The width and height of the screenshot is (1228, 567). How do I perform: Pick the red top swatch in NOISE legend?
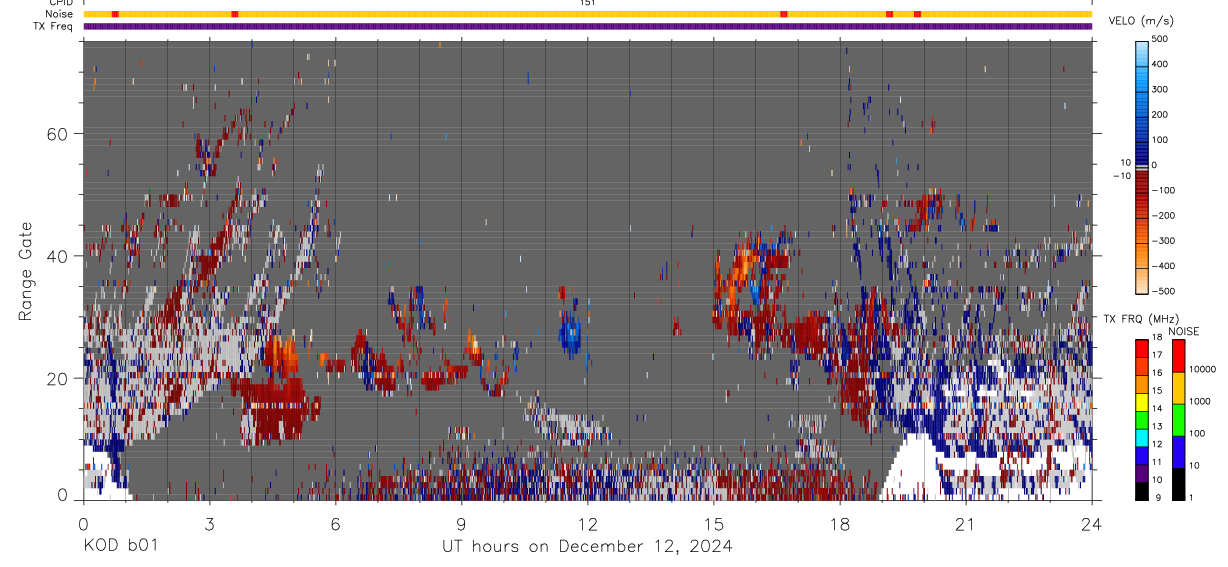[x=1177, y=355]
